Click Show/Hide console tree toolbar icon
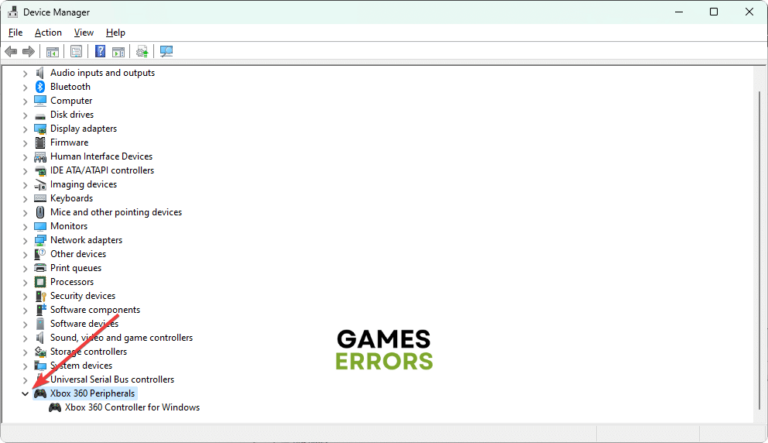The image size is (768, 443). pos(52,51)
